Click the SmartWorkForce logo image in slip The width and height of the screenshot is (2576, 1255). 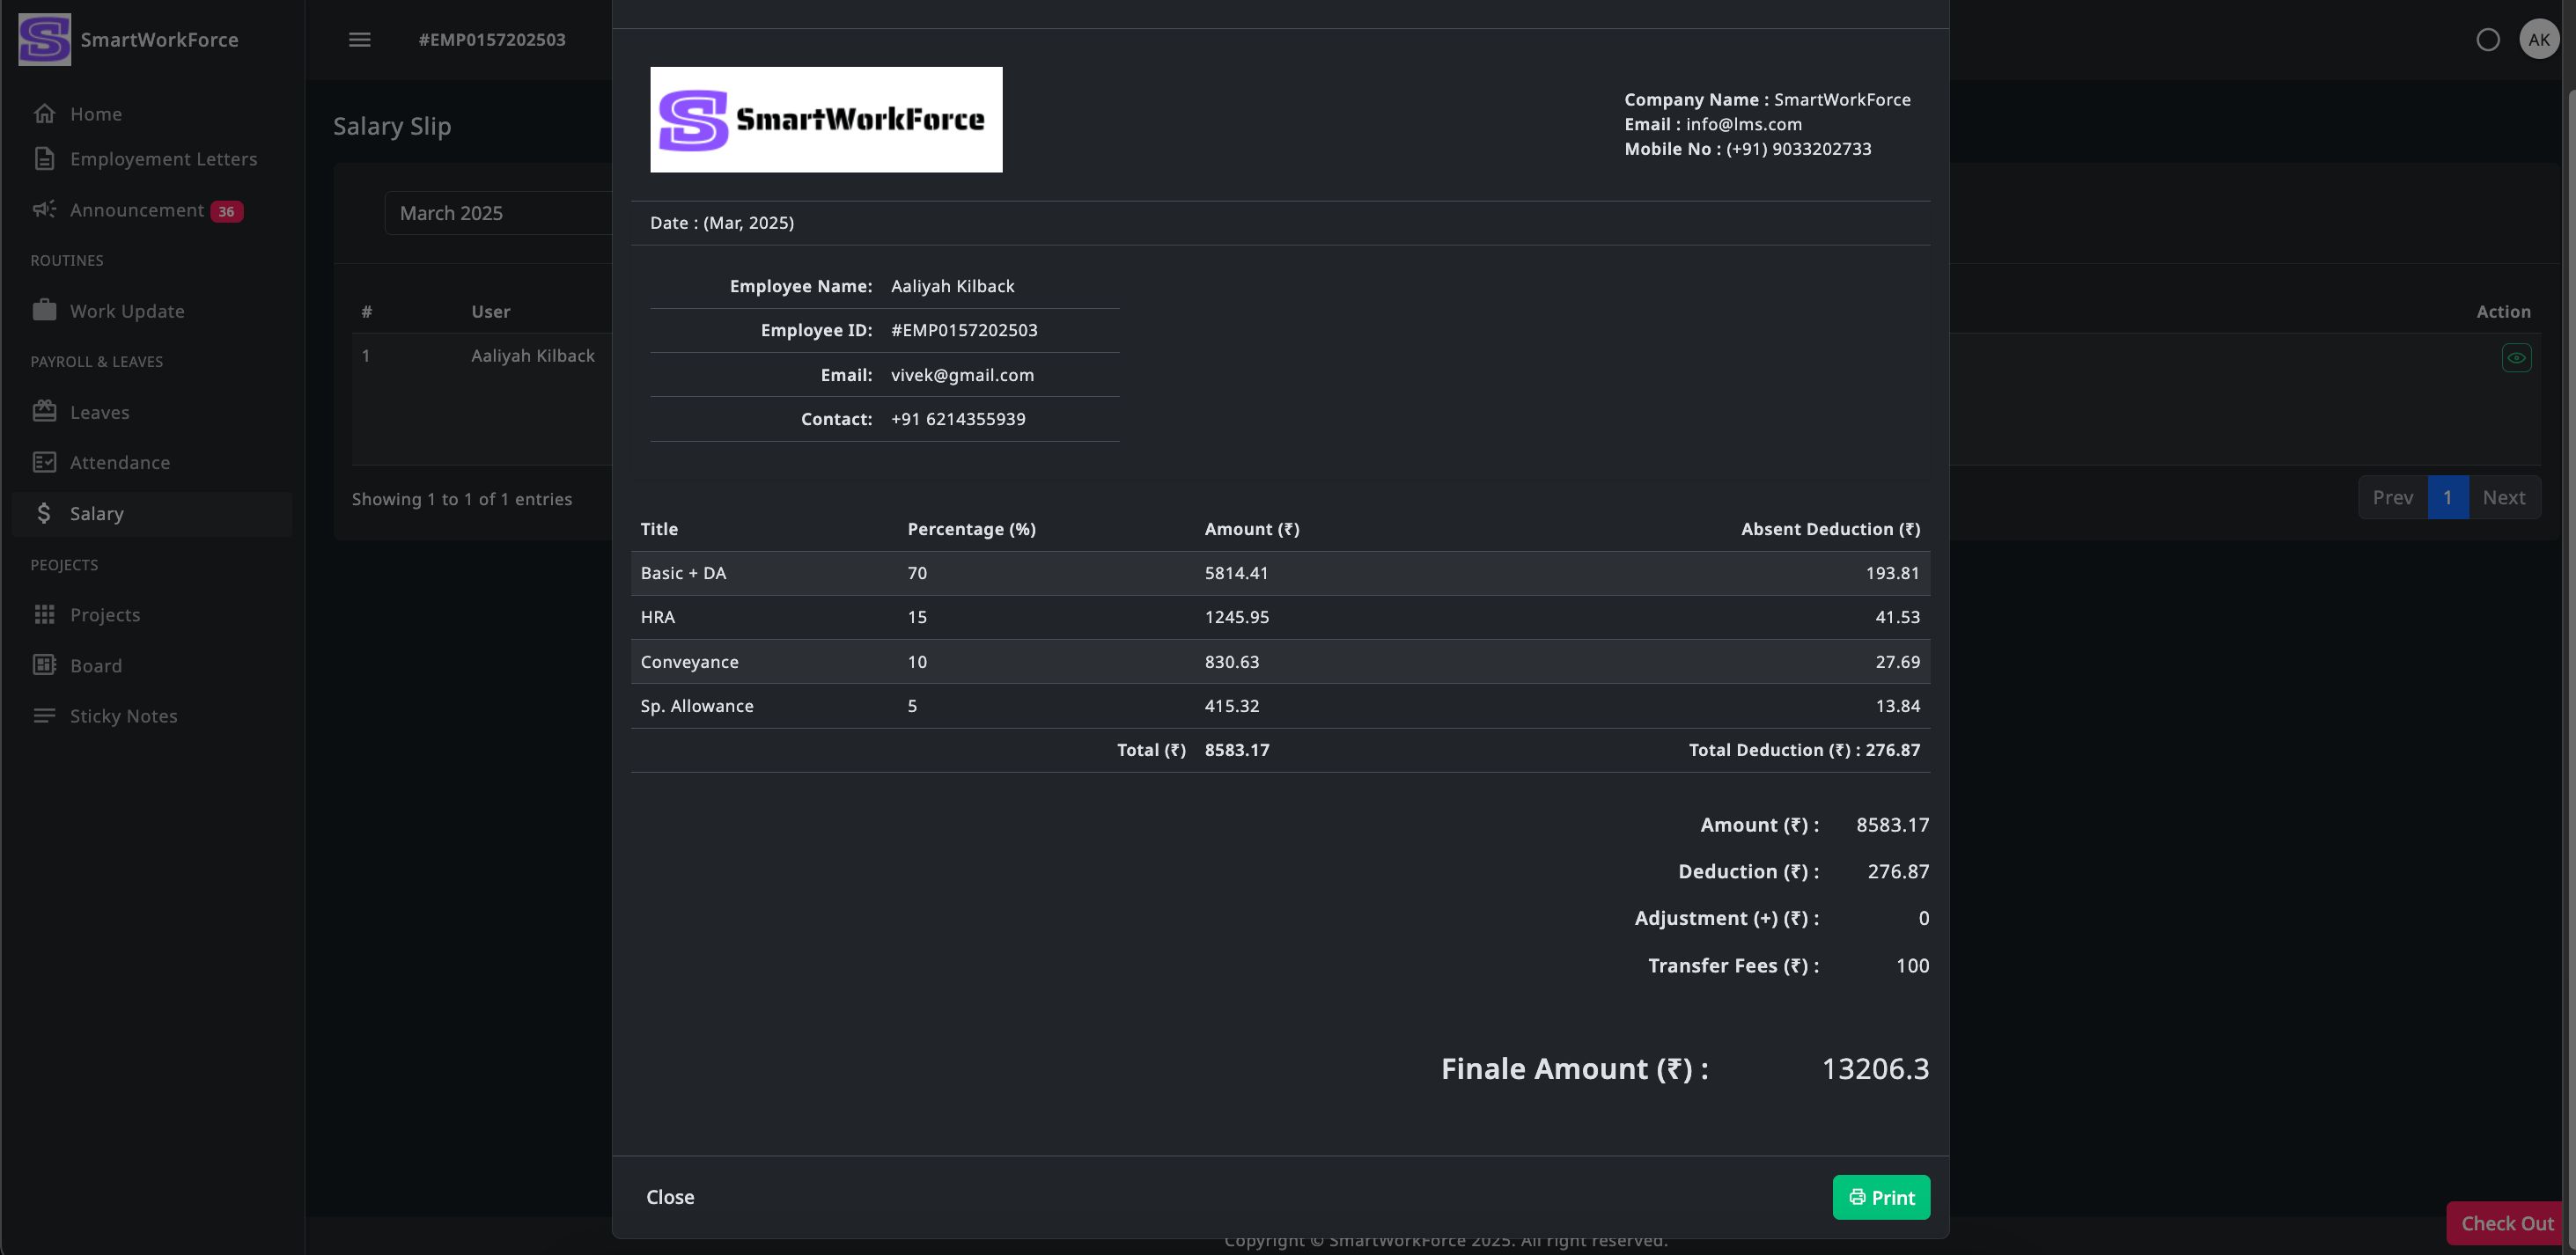tap(826, 120)
